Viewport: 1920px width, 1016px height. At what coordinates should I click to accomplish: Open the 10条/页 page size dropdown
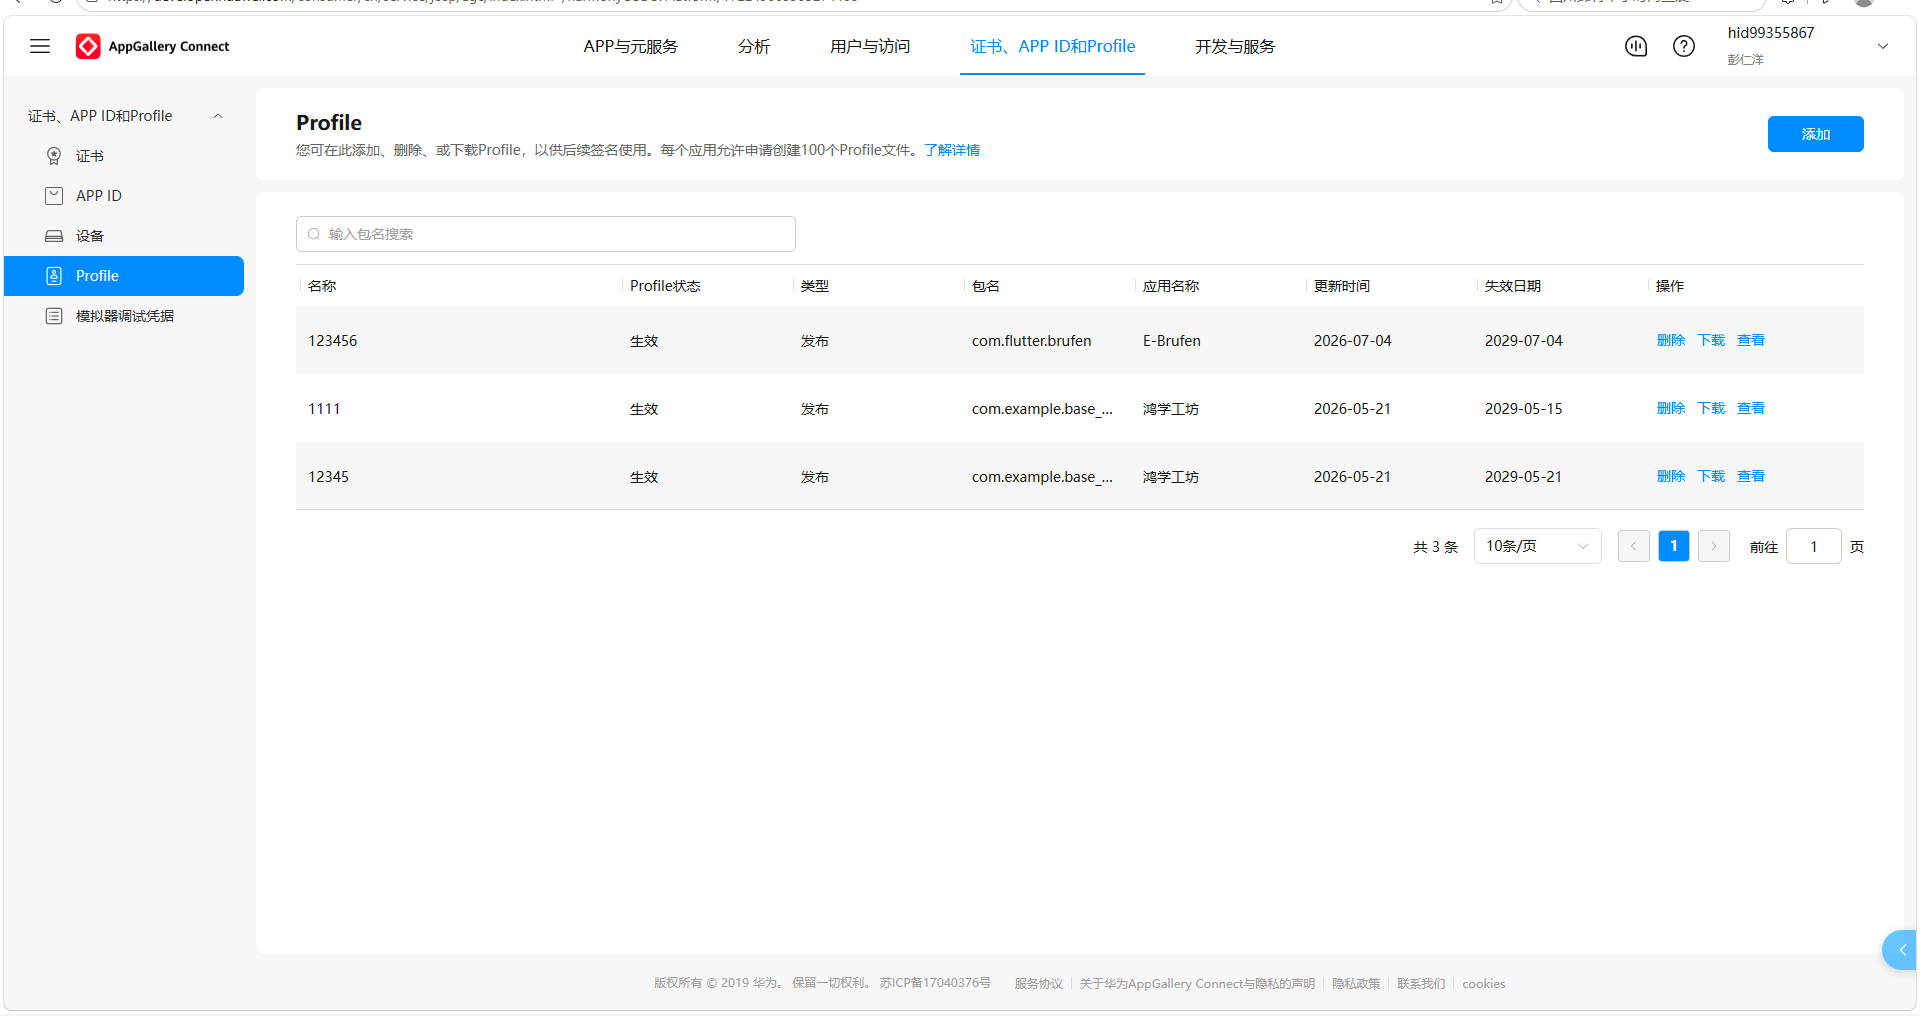point(1538,546)
